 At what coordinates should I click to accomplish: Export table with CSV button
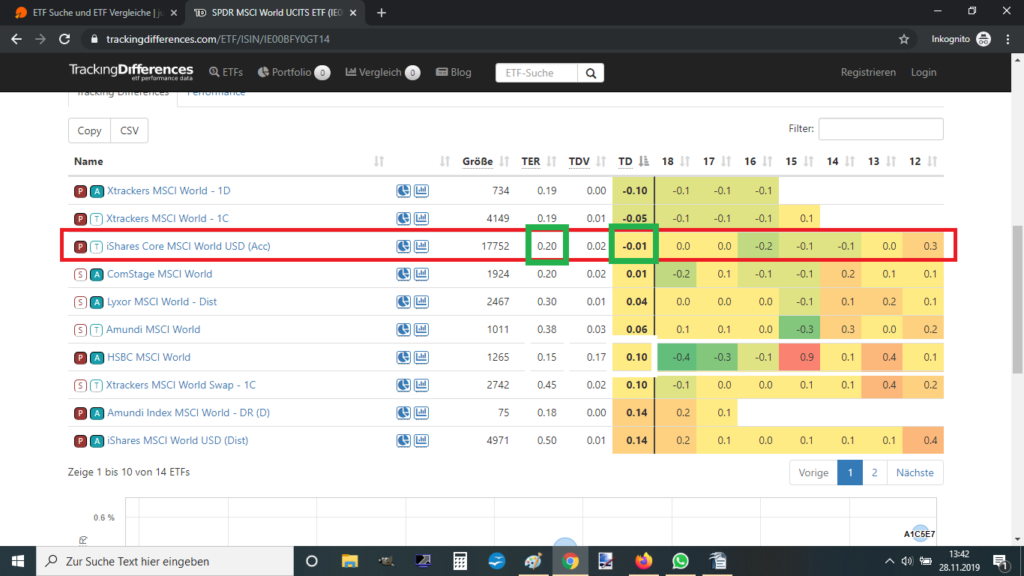[129, 131]
